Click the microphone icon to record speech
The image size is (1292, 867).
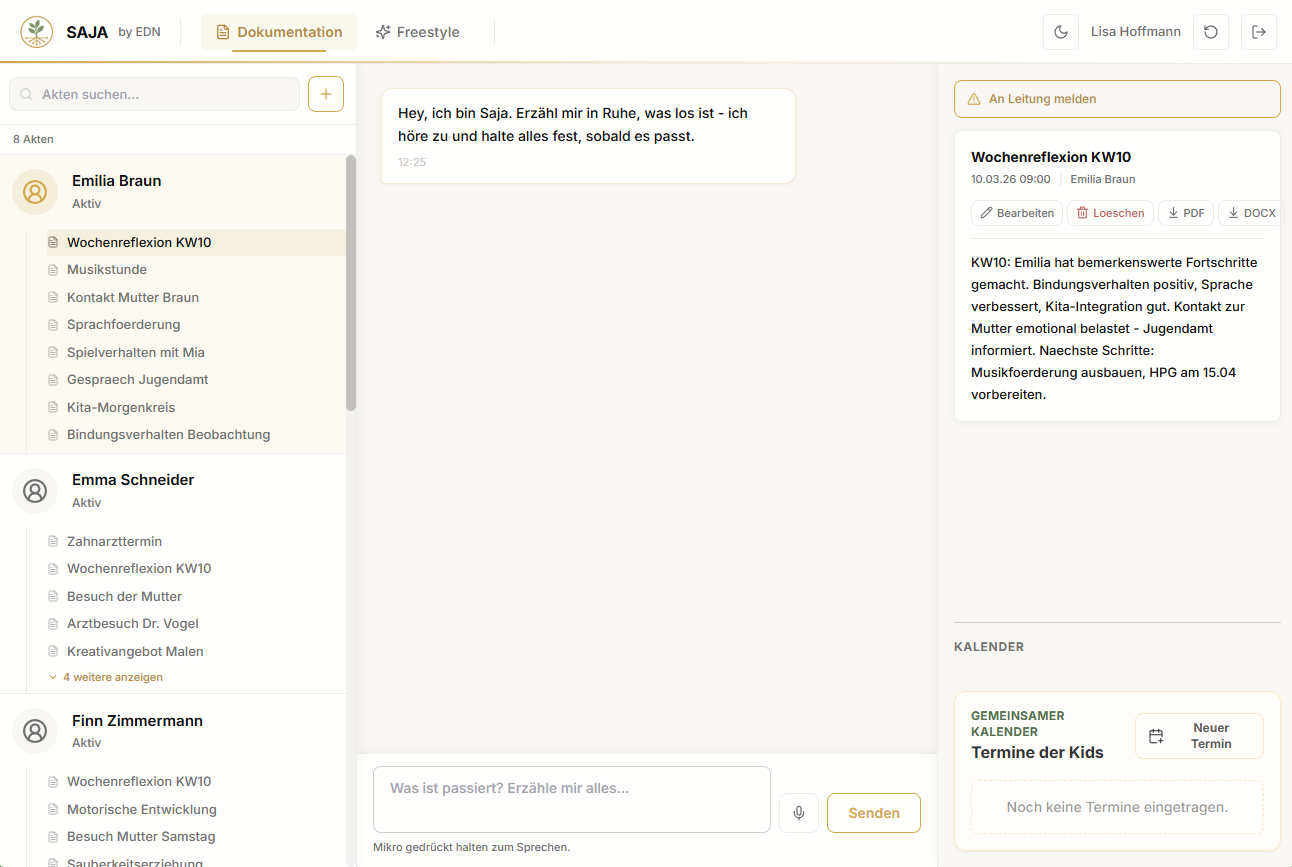coord(798,813)
